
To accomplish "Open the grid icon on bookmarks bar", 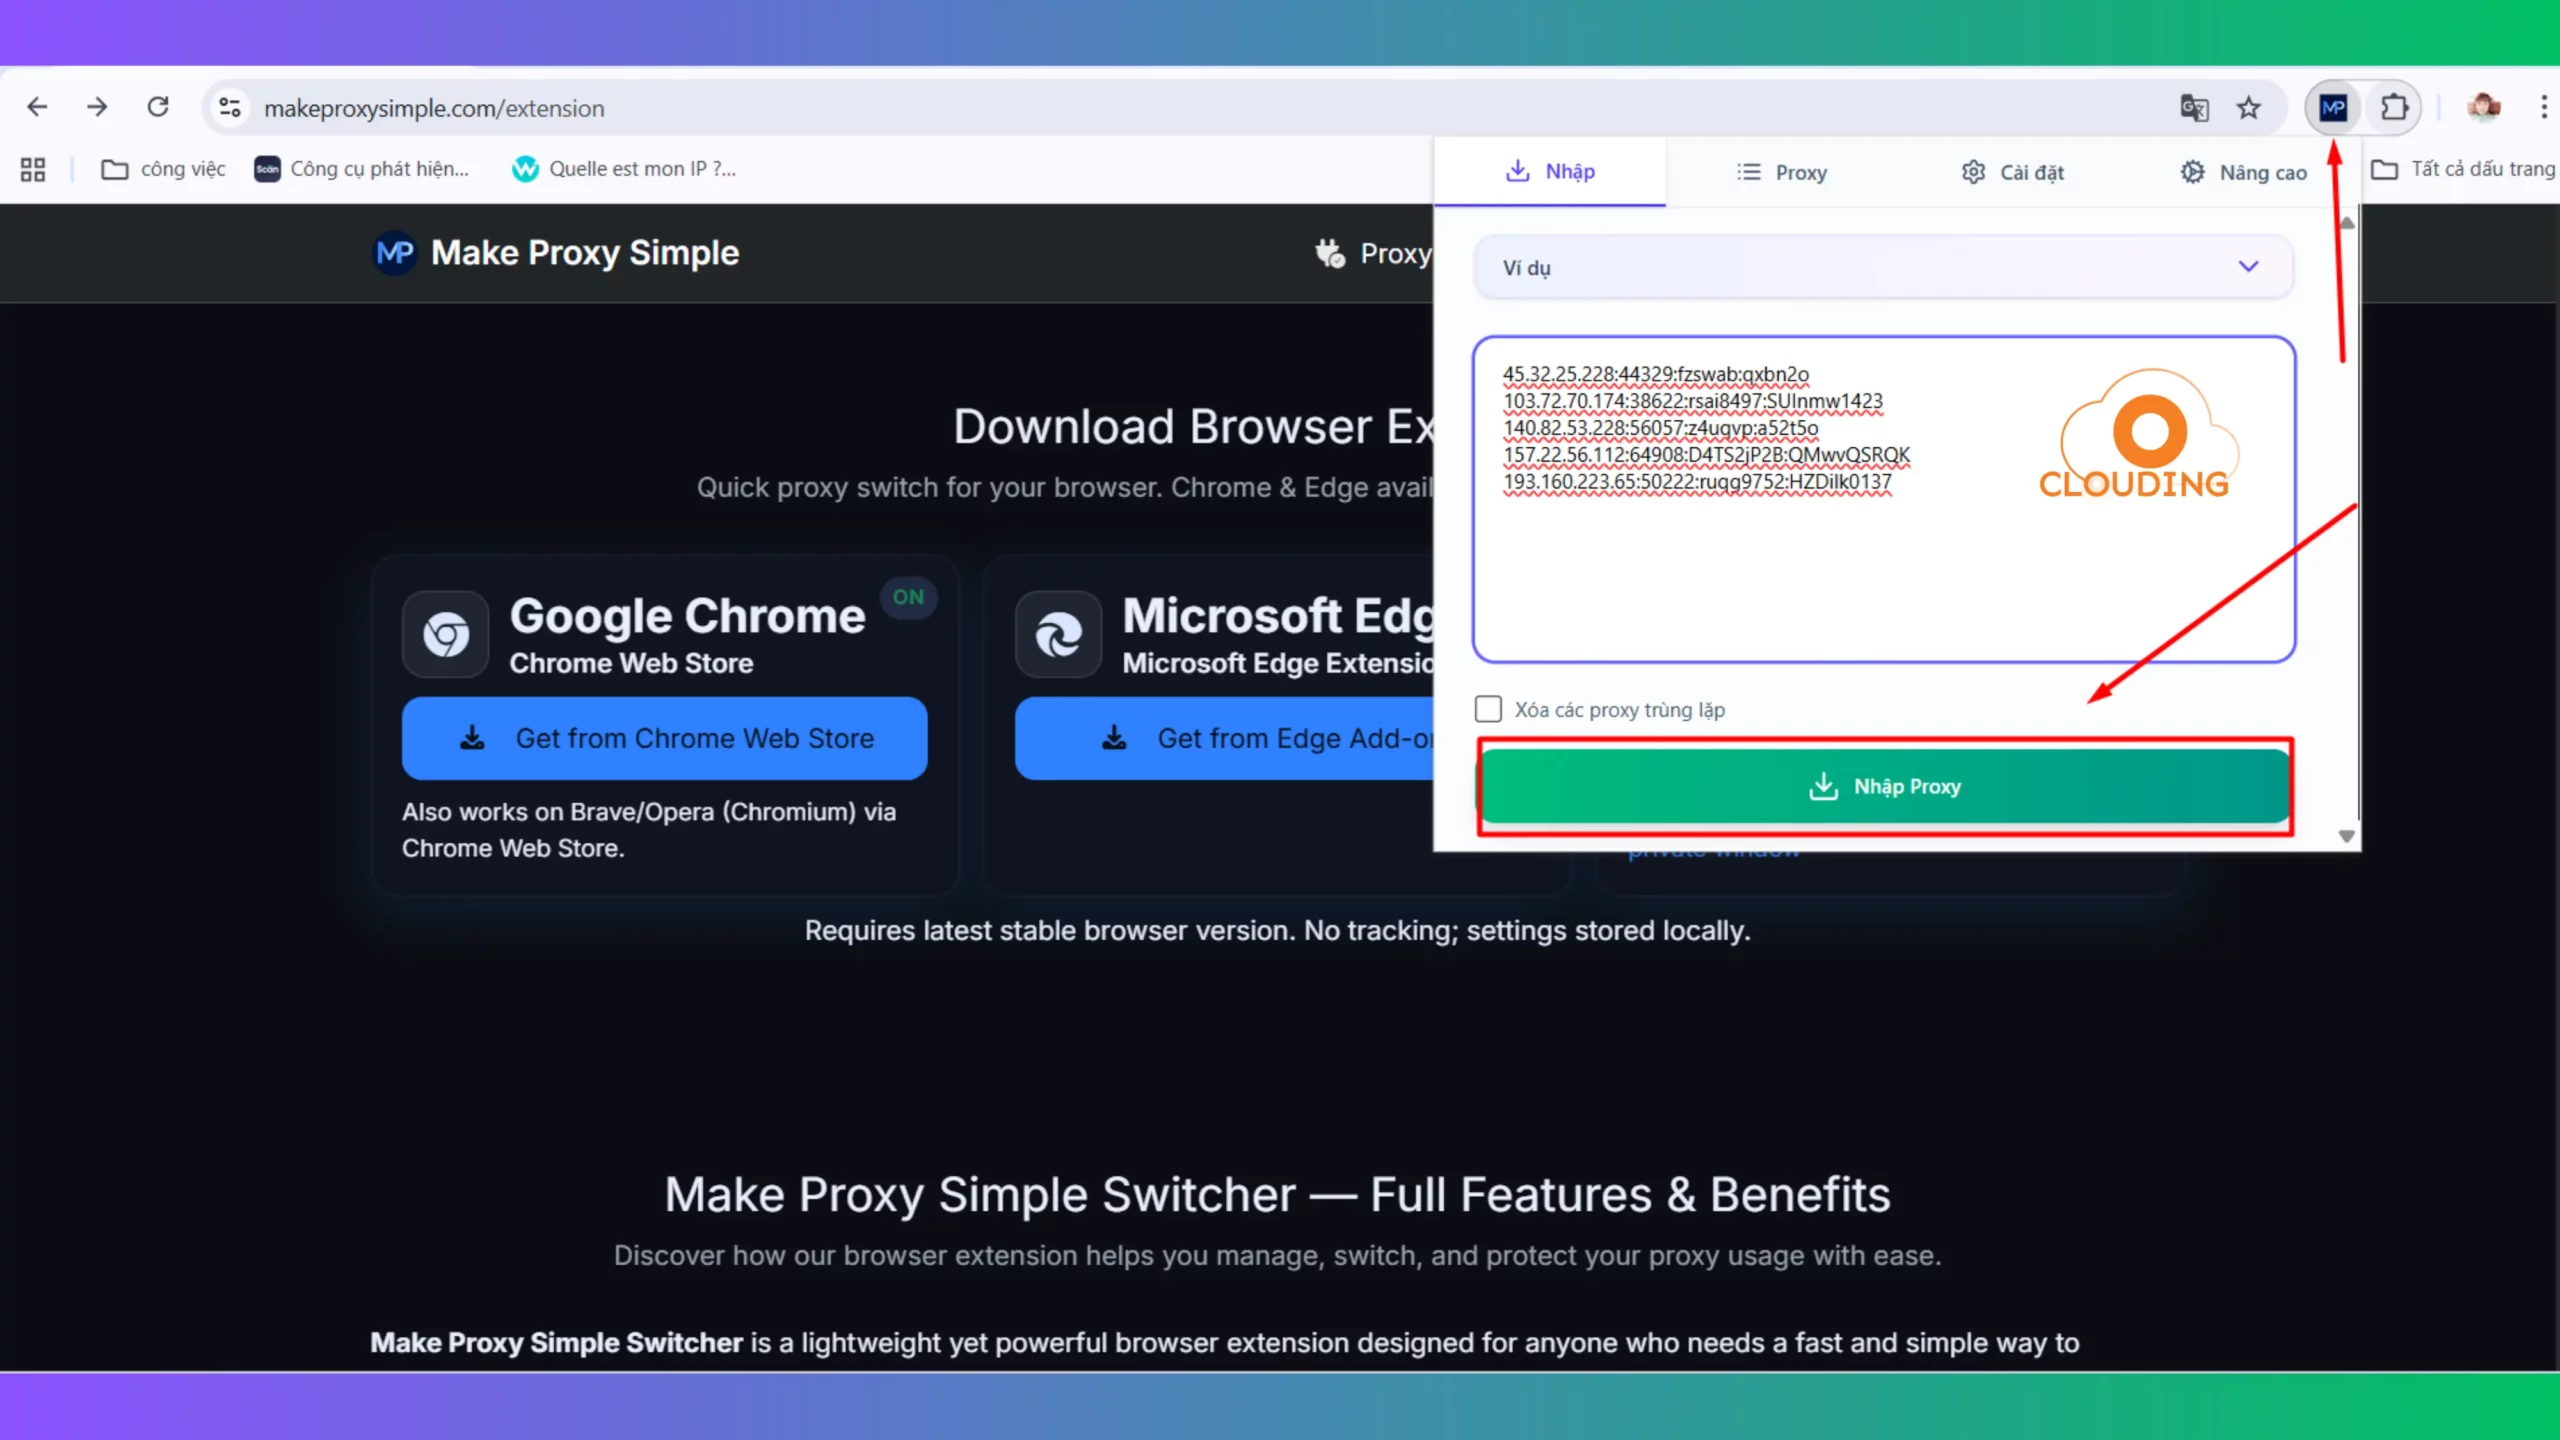I will point(31,168).
